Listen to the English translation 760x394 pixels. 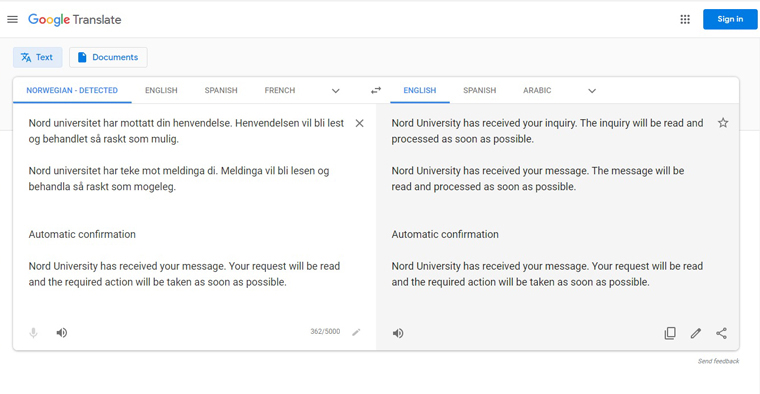tap(398, 333)
